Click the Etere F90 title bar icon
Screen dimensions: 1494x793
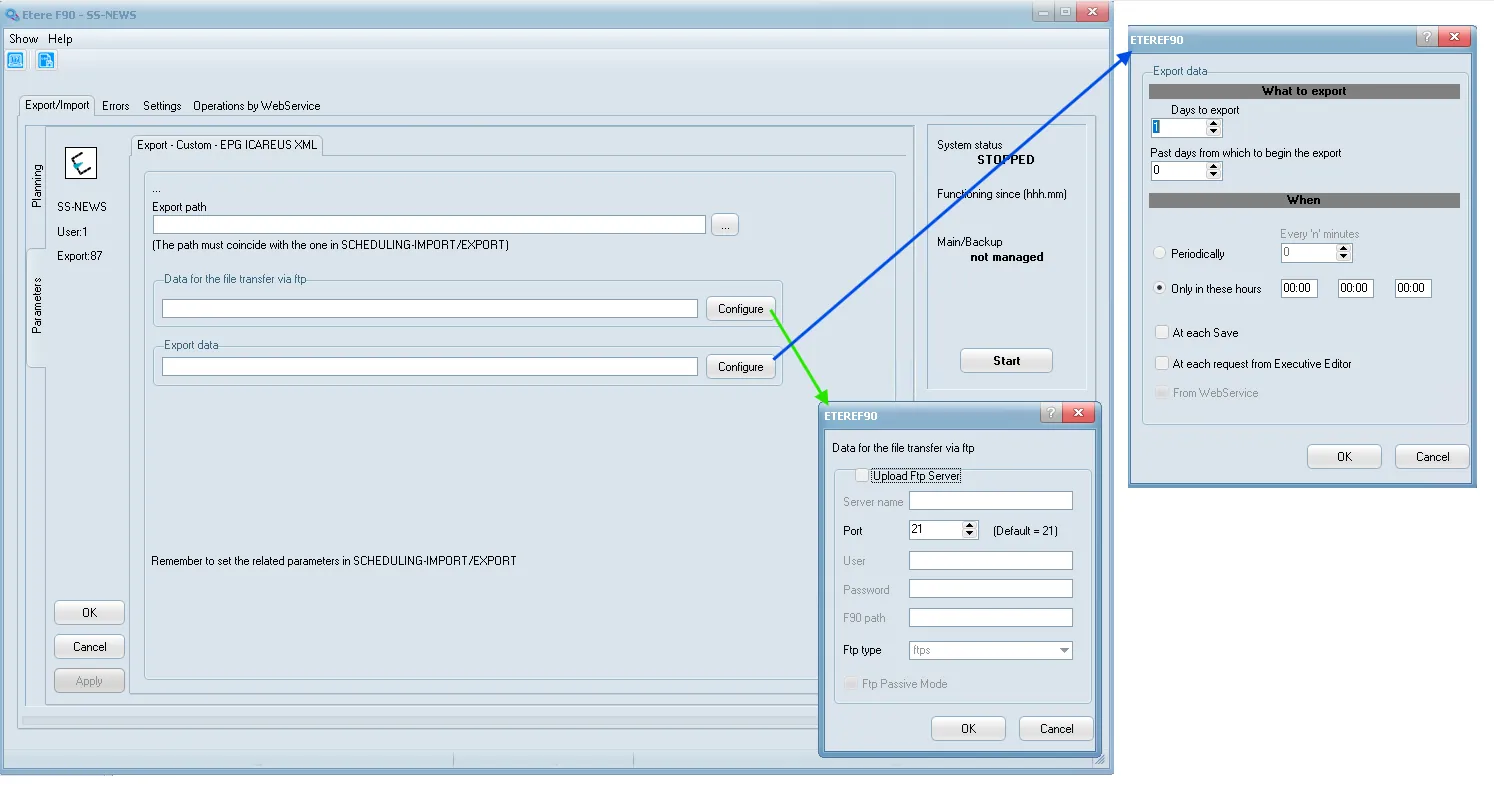coord(12,14)
